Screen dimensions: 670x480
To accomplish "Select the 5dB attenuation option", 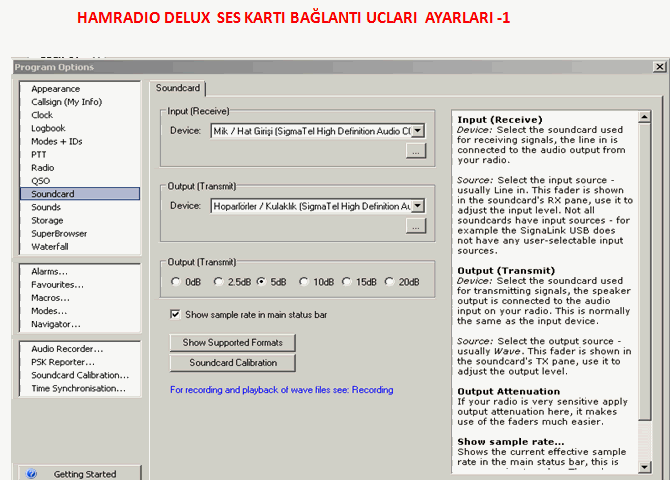I will click(x=261, y=282).
